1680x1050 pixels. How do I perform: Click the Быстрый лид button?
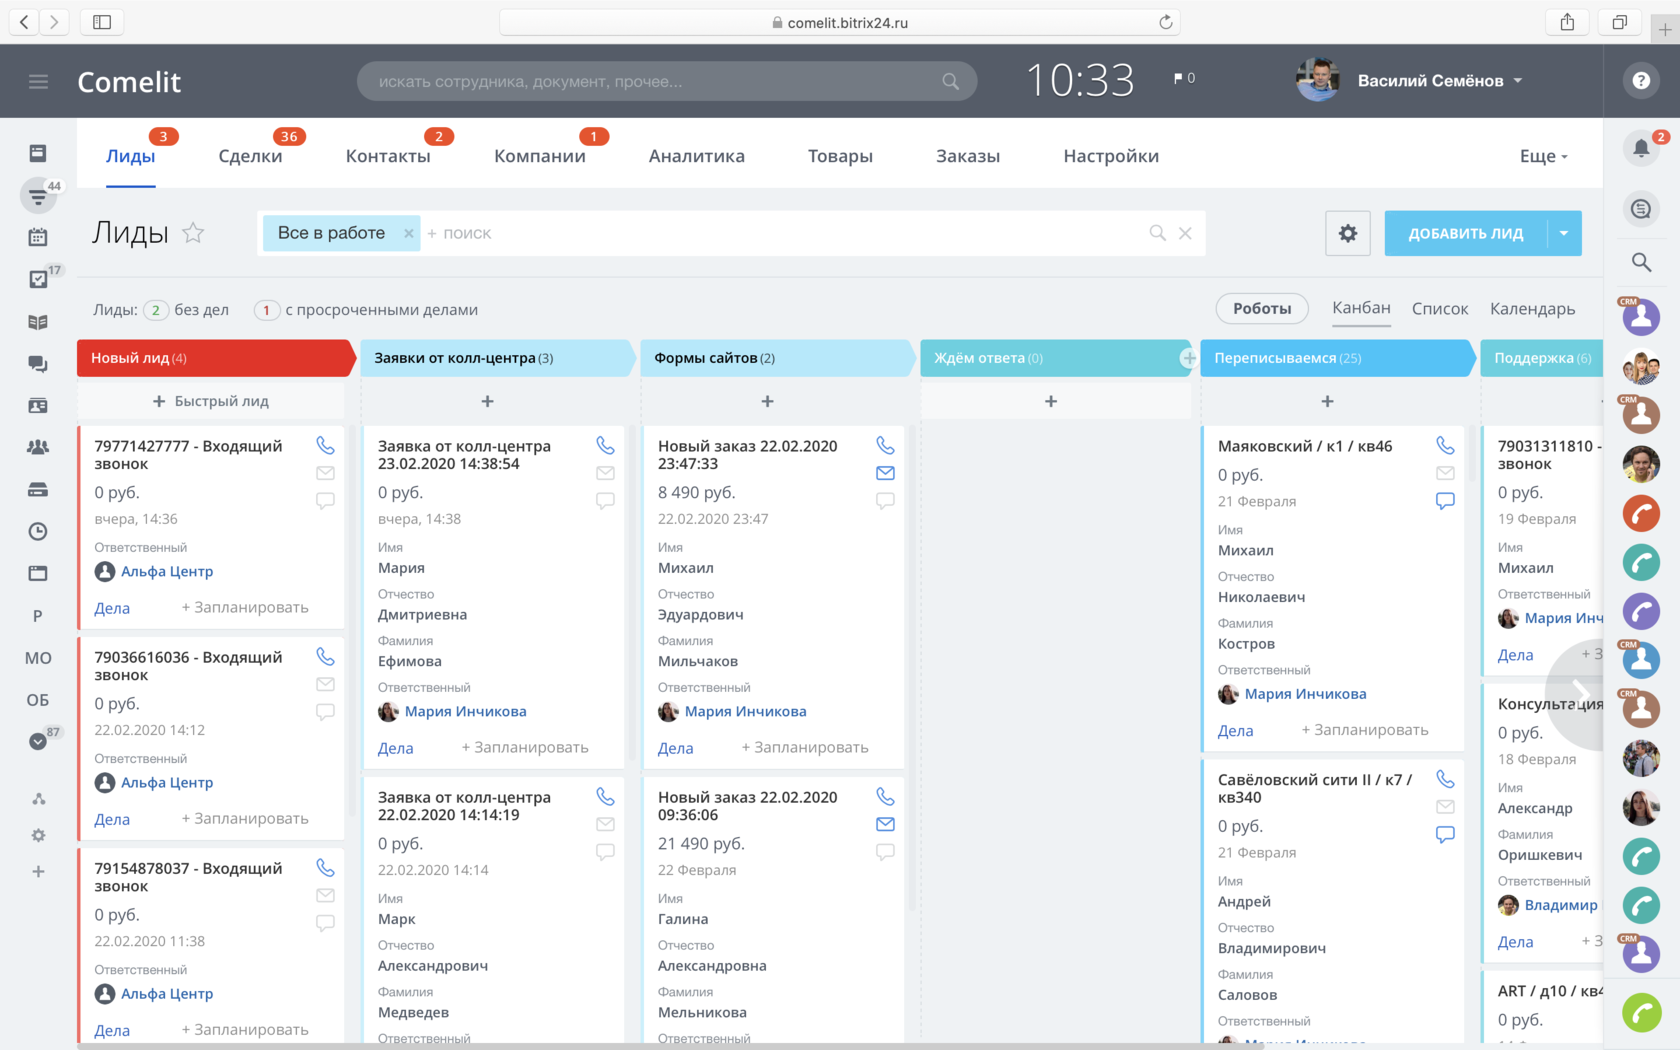pos(211,401)
